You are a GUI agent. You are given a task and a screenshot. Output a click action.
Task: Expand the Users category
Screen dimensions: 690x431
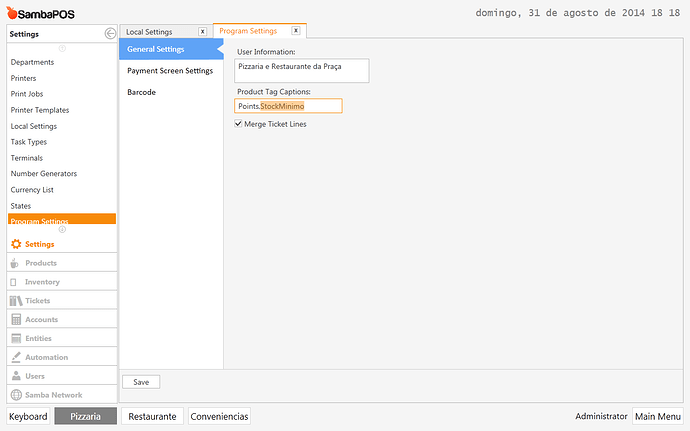[62, 376]
